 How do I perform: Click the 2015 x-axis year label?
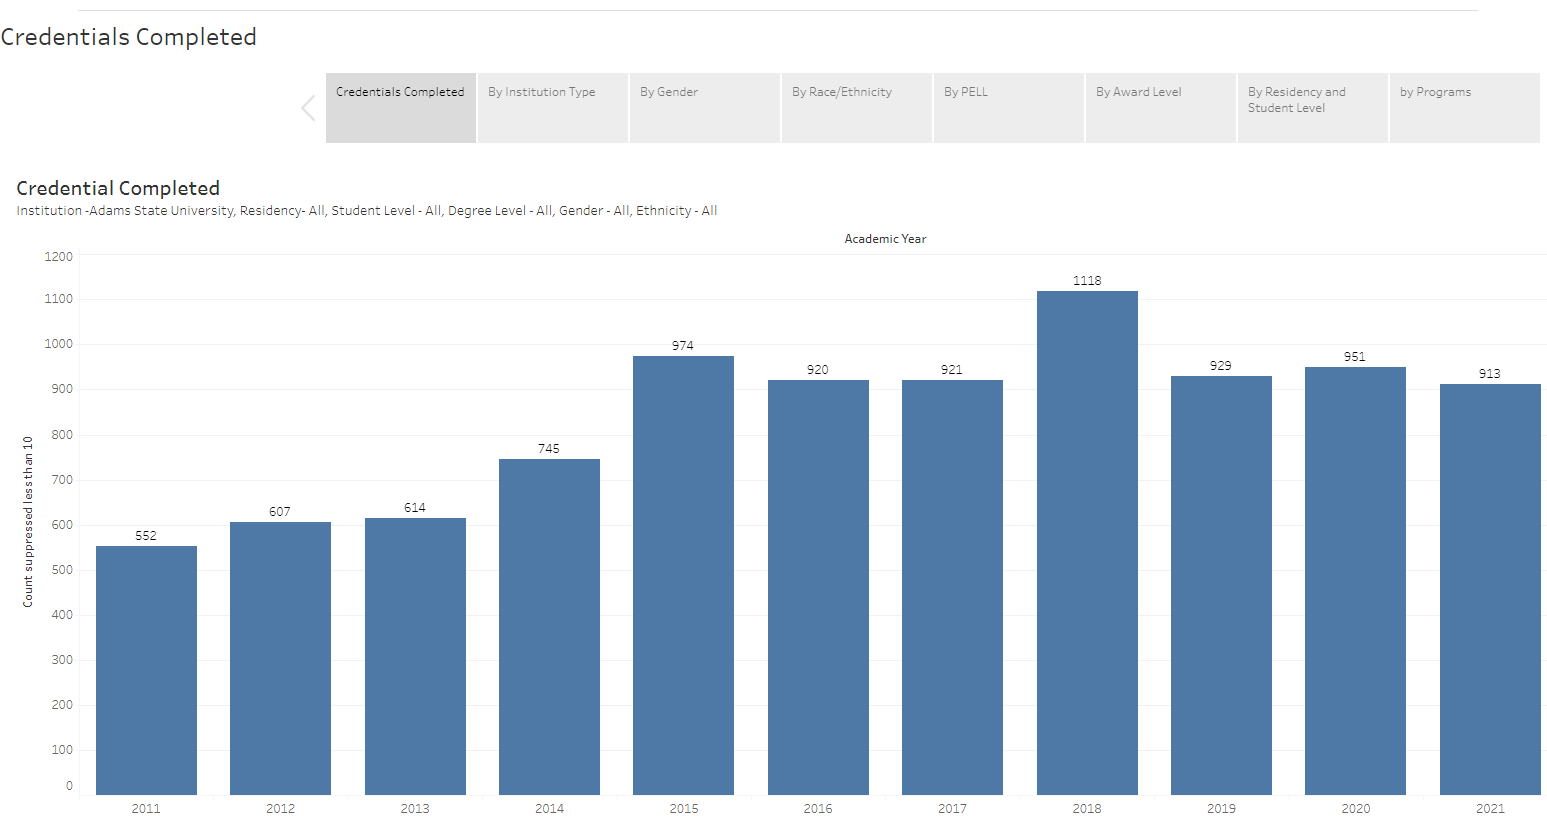(x=684, y=808)
